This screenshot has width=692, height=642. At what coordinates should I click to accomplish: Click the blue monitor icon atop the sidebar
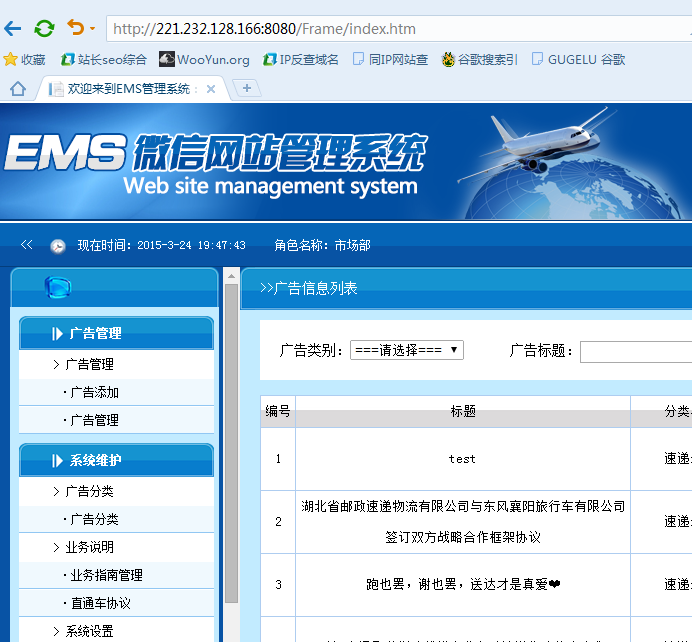point(58,288)
